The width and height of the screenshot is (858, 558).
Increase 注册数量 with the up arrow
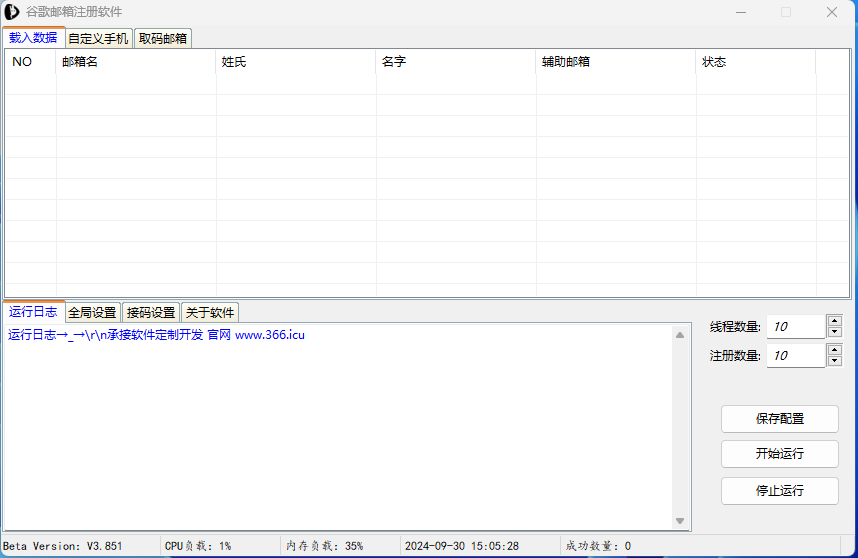(835, 350)
